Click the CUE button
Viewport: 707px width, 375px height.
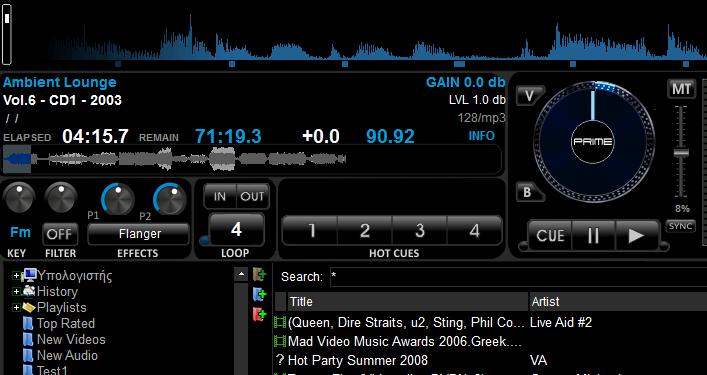tap(550, 235)
